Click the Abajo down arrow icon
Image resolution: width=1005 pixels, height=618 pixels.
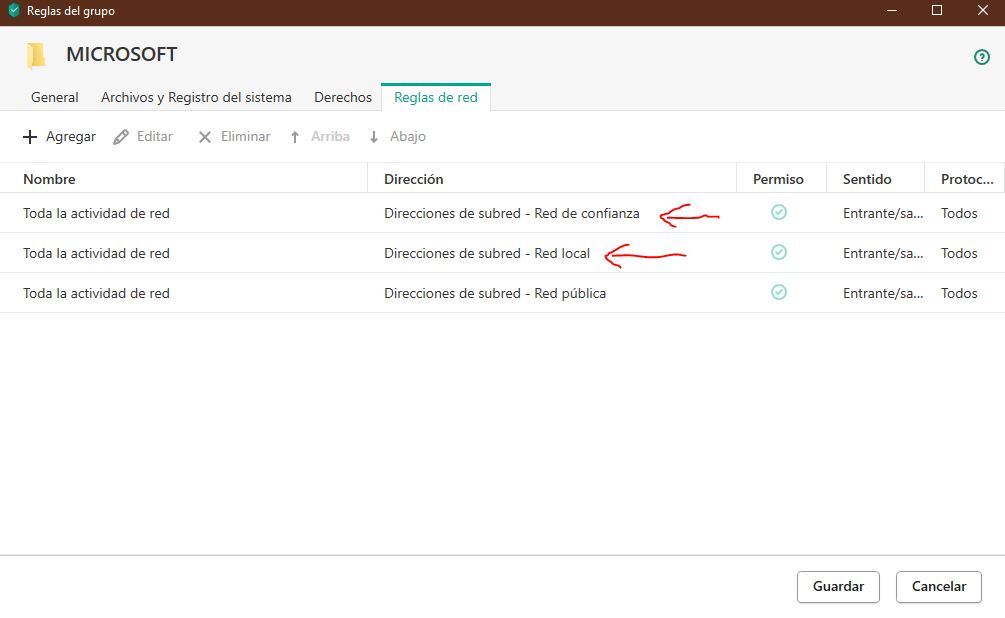374,137
